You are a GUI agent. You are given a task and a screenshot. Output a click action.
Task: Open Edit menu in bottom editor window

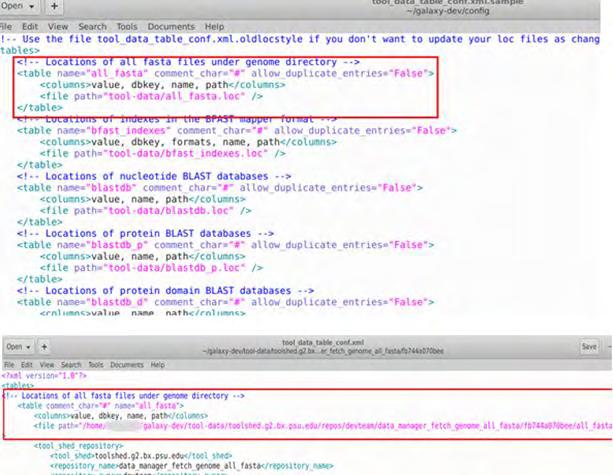coord(27,365)
